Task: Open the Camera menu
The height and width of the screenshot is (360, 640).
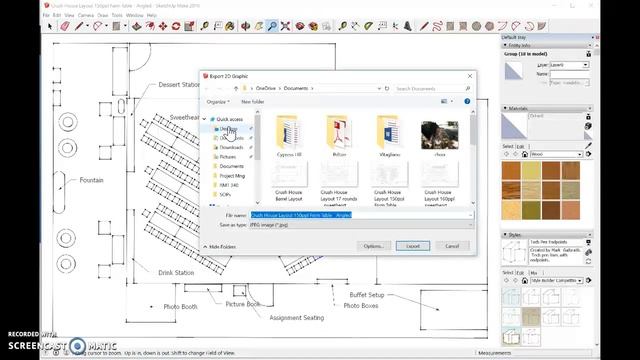Action: (86, 15)
